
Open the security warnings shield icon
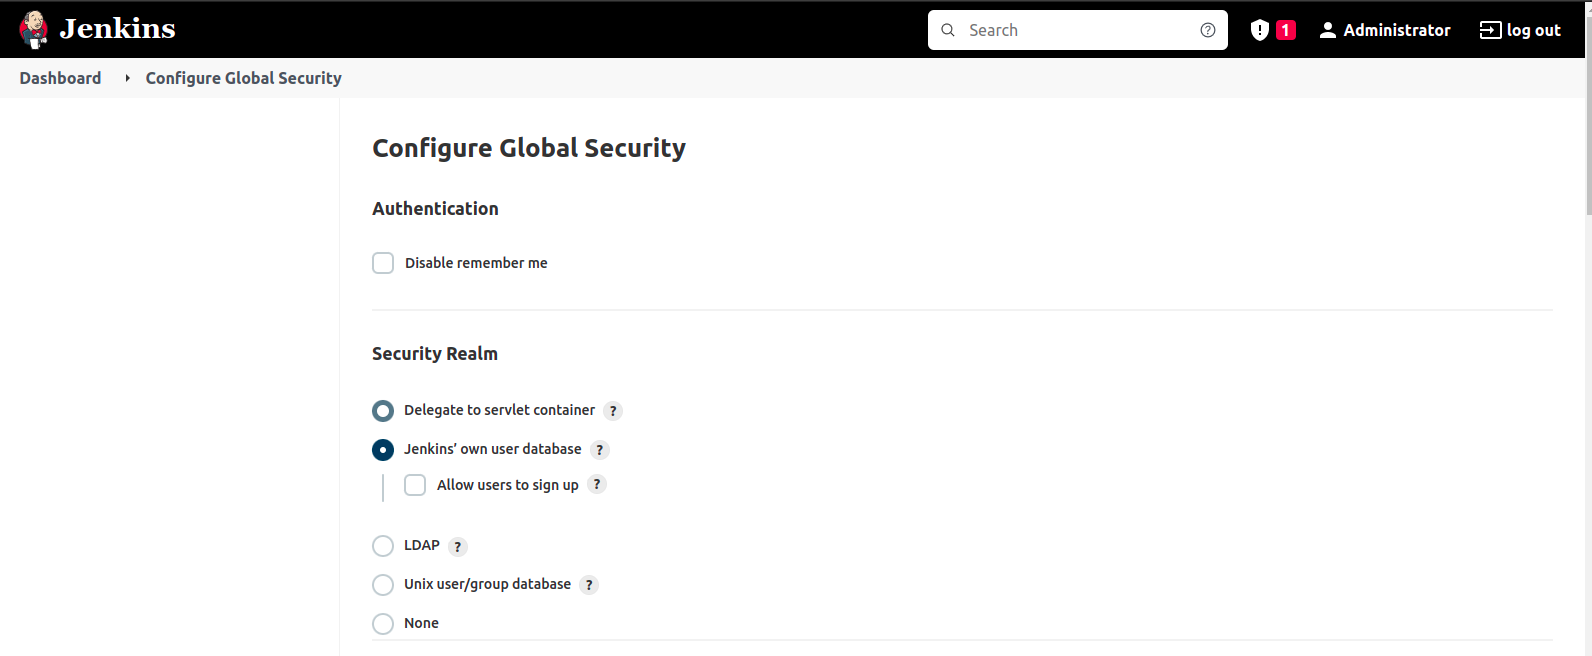(x=1260, y=30)
